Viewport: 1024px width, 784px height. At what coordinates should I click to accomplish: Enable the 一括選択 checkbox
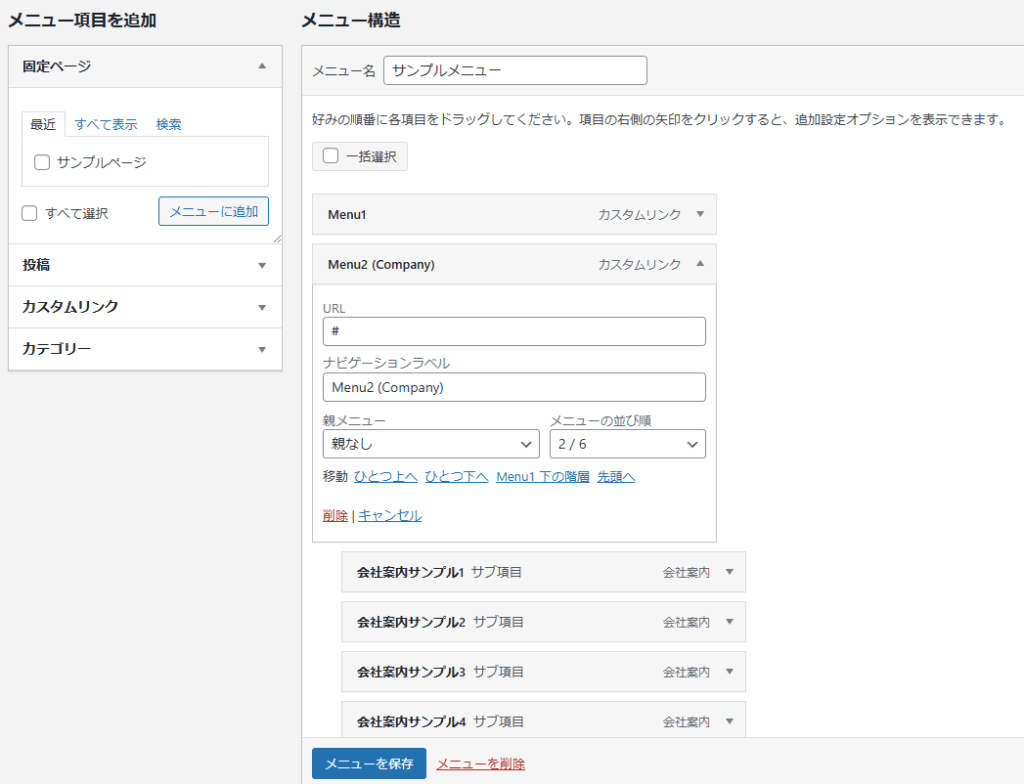330,156
